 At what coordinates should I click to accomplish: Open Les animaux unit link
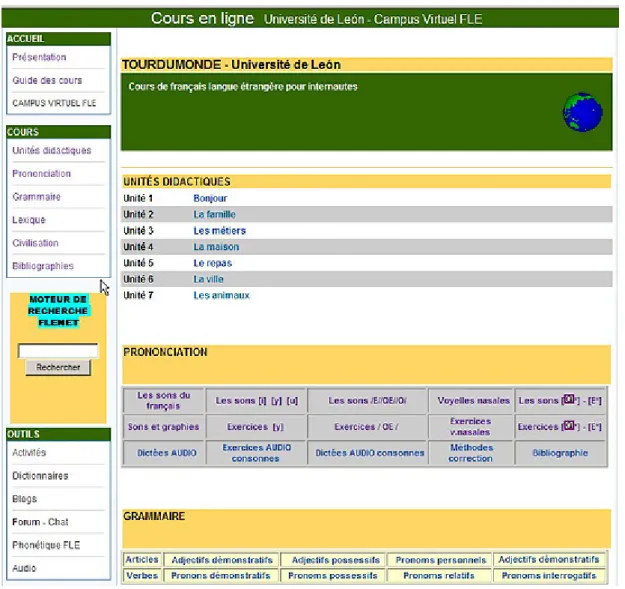tap(221, 295)
